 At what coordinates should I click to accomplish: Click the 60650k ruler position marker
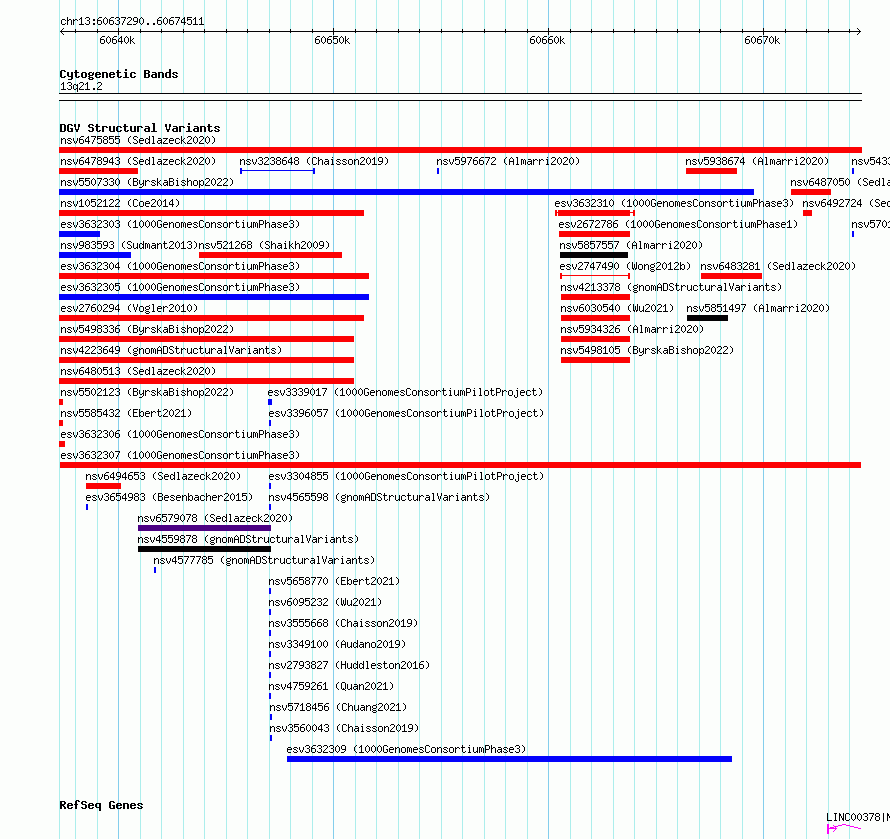332,40
